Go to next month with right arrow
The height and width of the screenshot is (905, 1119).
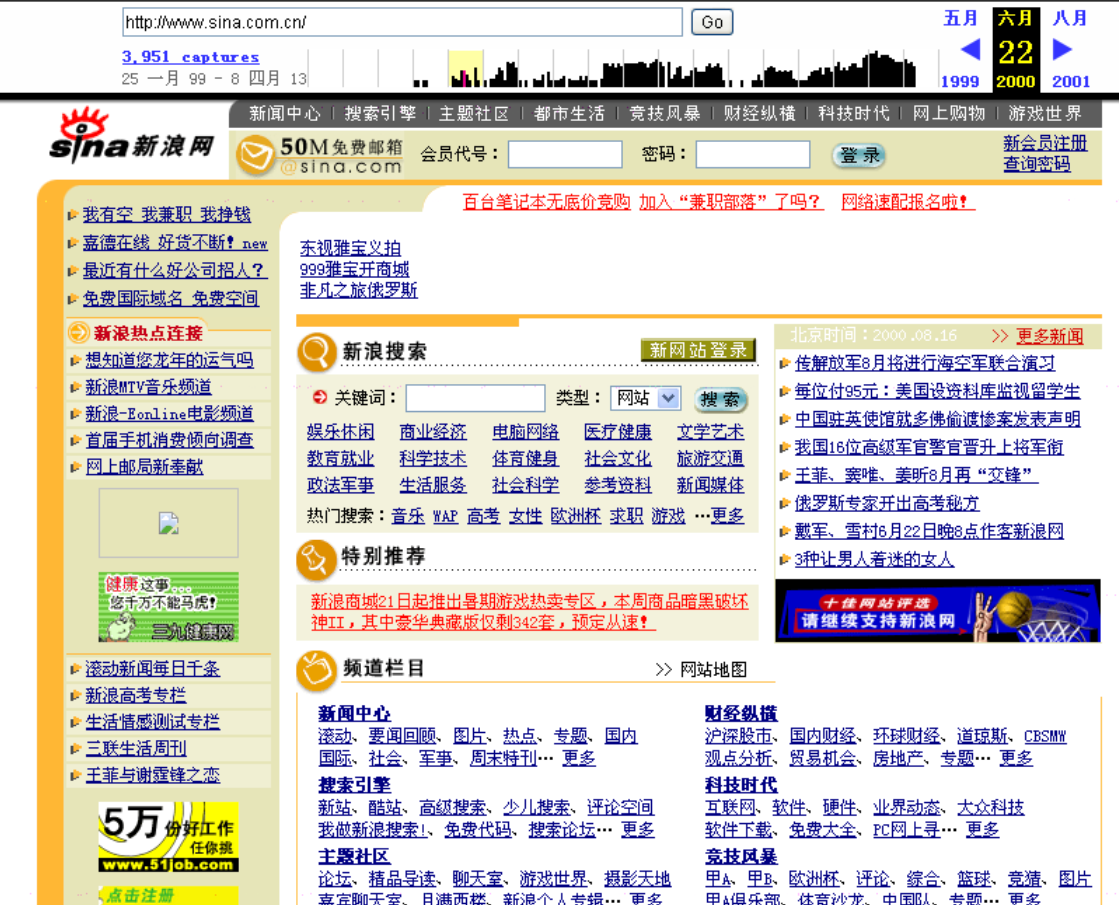[x=1062, y=49]
